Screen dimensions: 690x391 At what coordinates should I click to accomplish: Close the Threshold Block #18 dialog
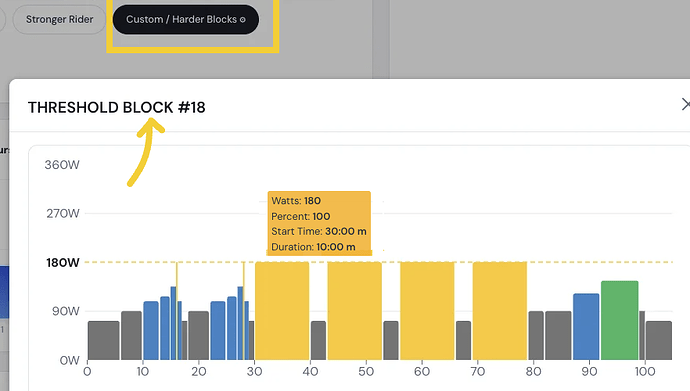pos(685,104)
